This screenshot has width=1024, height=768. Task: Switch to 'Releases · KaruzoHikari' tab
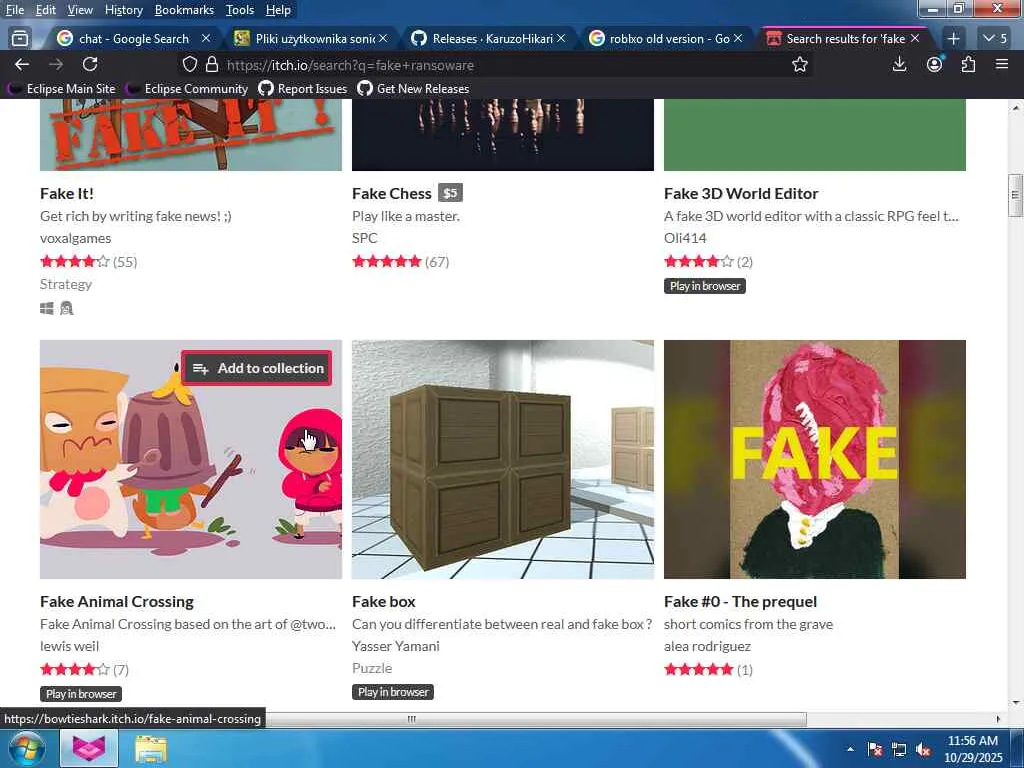pyautogui.click(x=490, y=39)
